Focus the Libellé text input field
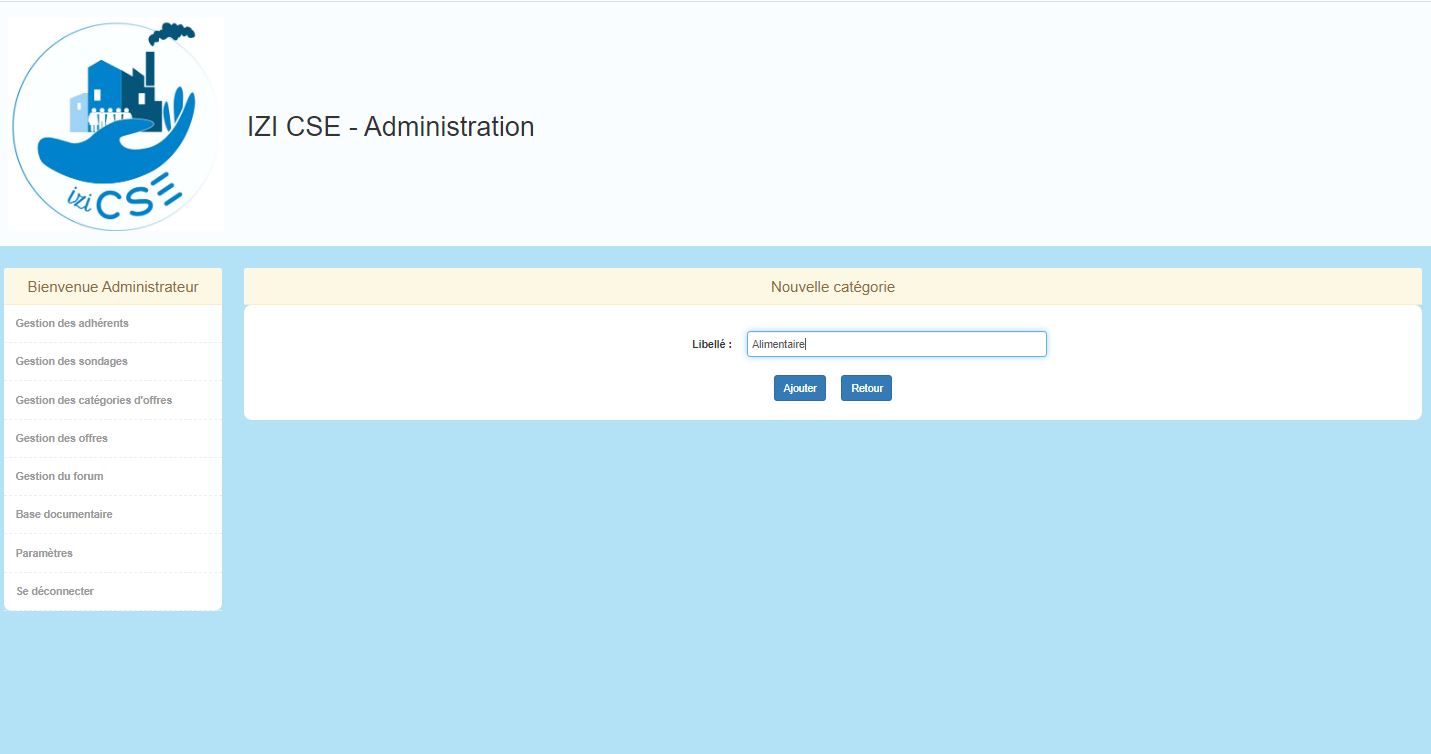The height and width of the screenshot is (754, 1431). (896, 344)
